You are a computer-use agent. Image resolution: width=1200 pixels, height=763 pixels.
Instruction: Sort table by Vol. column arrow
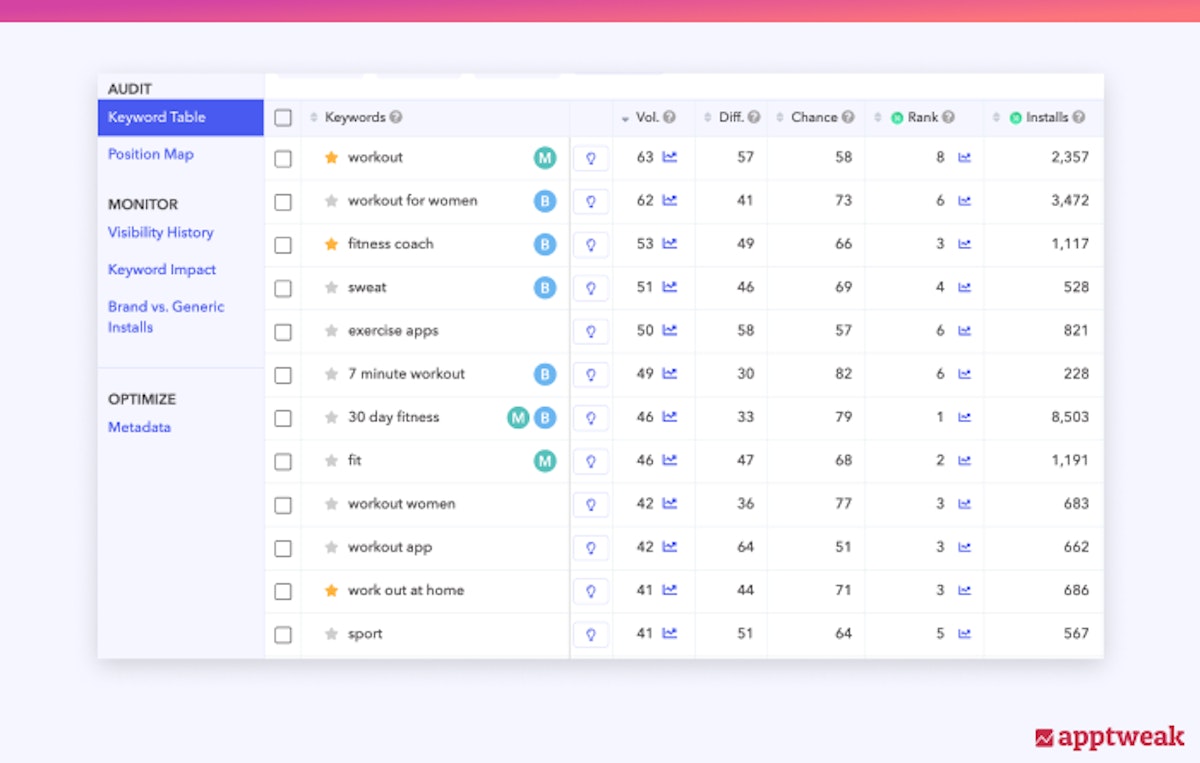[x=625, y=118]
